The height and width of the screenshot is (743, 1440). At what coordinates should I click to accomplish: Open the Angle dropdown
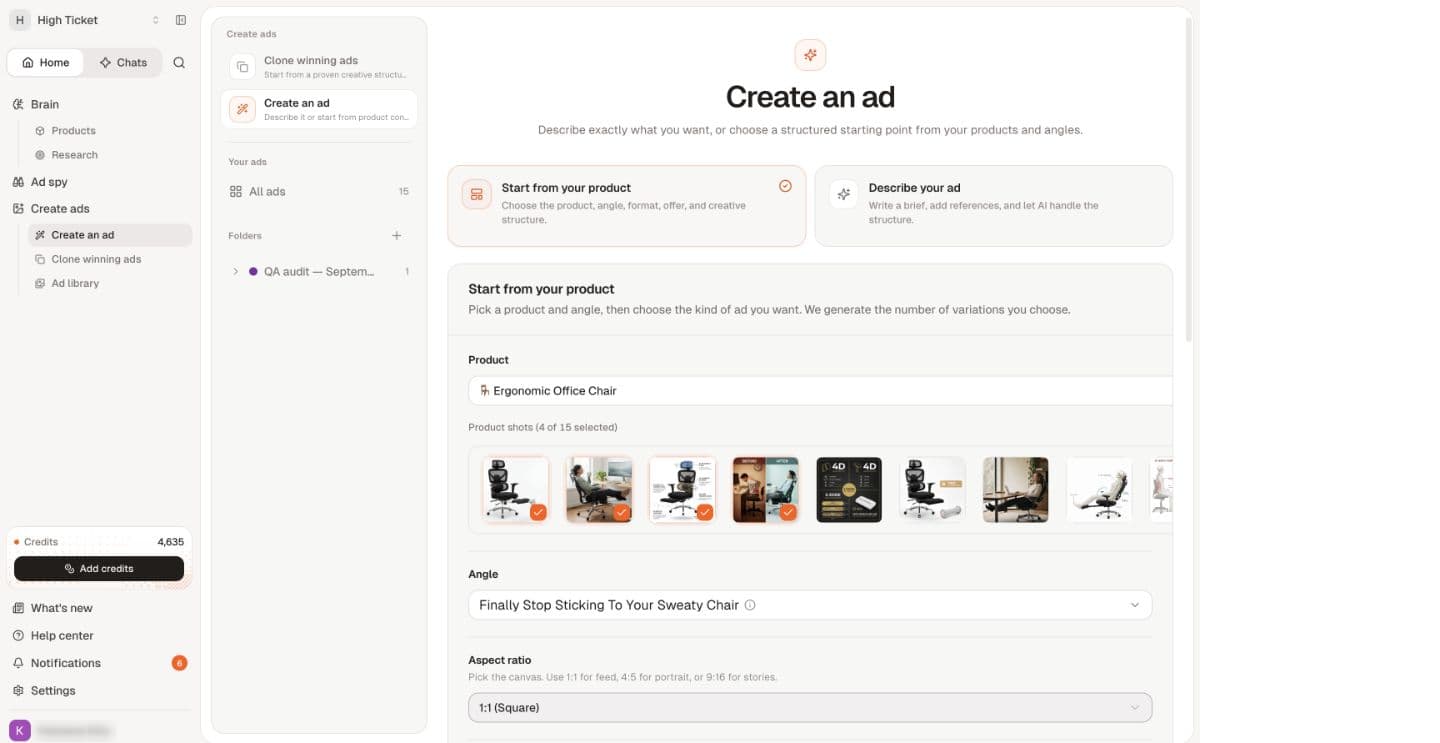pos(810,605)
